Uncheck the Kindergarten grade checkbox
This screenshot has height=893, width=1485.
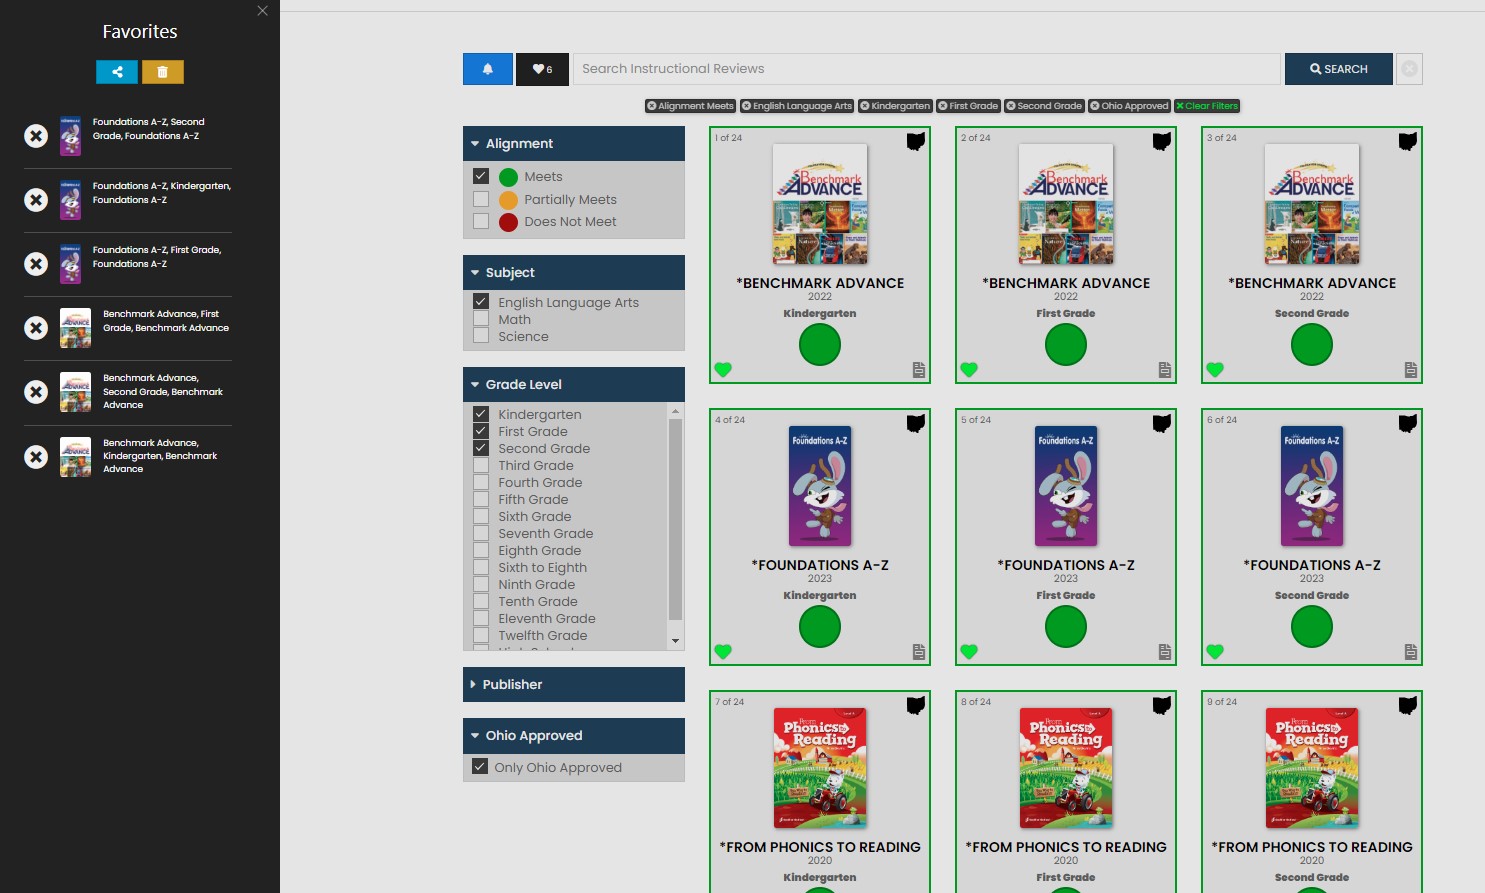(481, 414)
